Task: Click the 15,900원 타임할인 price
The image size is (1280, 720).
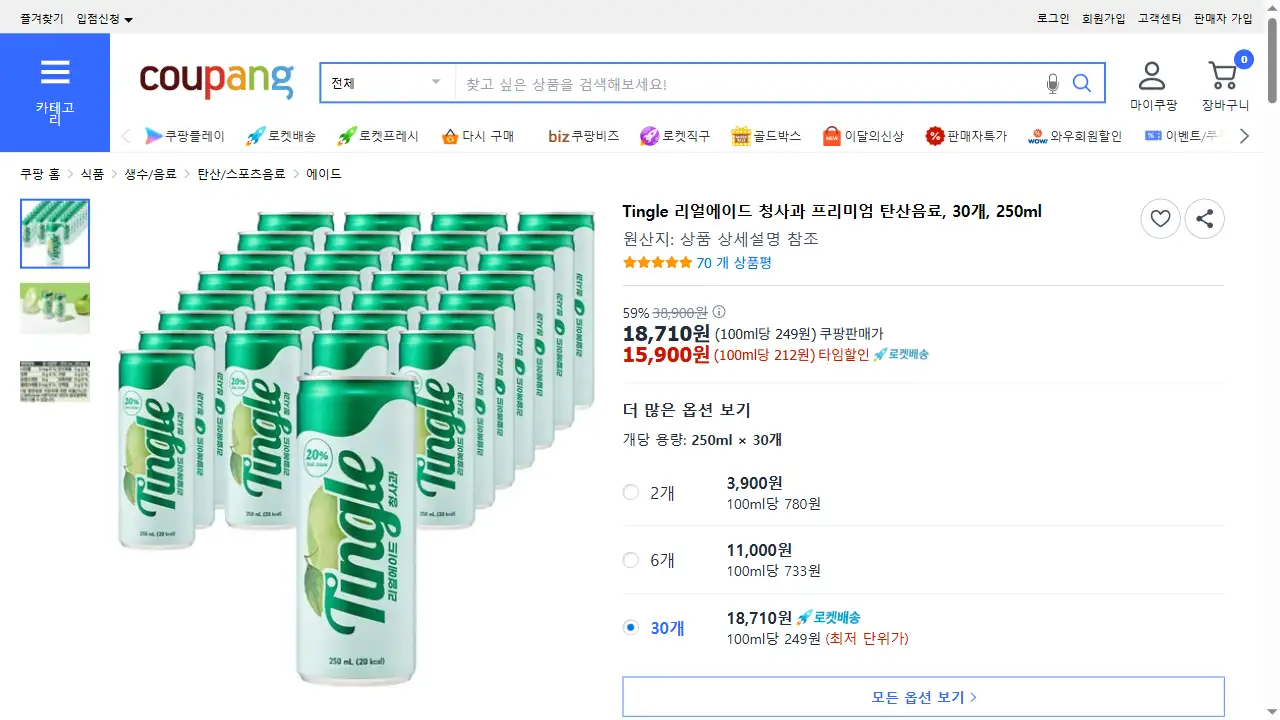Action: click(666, 354)
